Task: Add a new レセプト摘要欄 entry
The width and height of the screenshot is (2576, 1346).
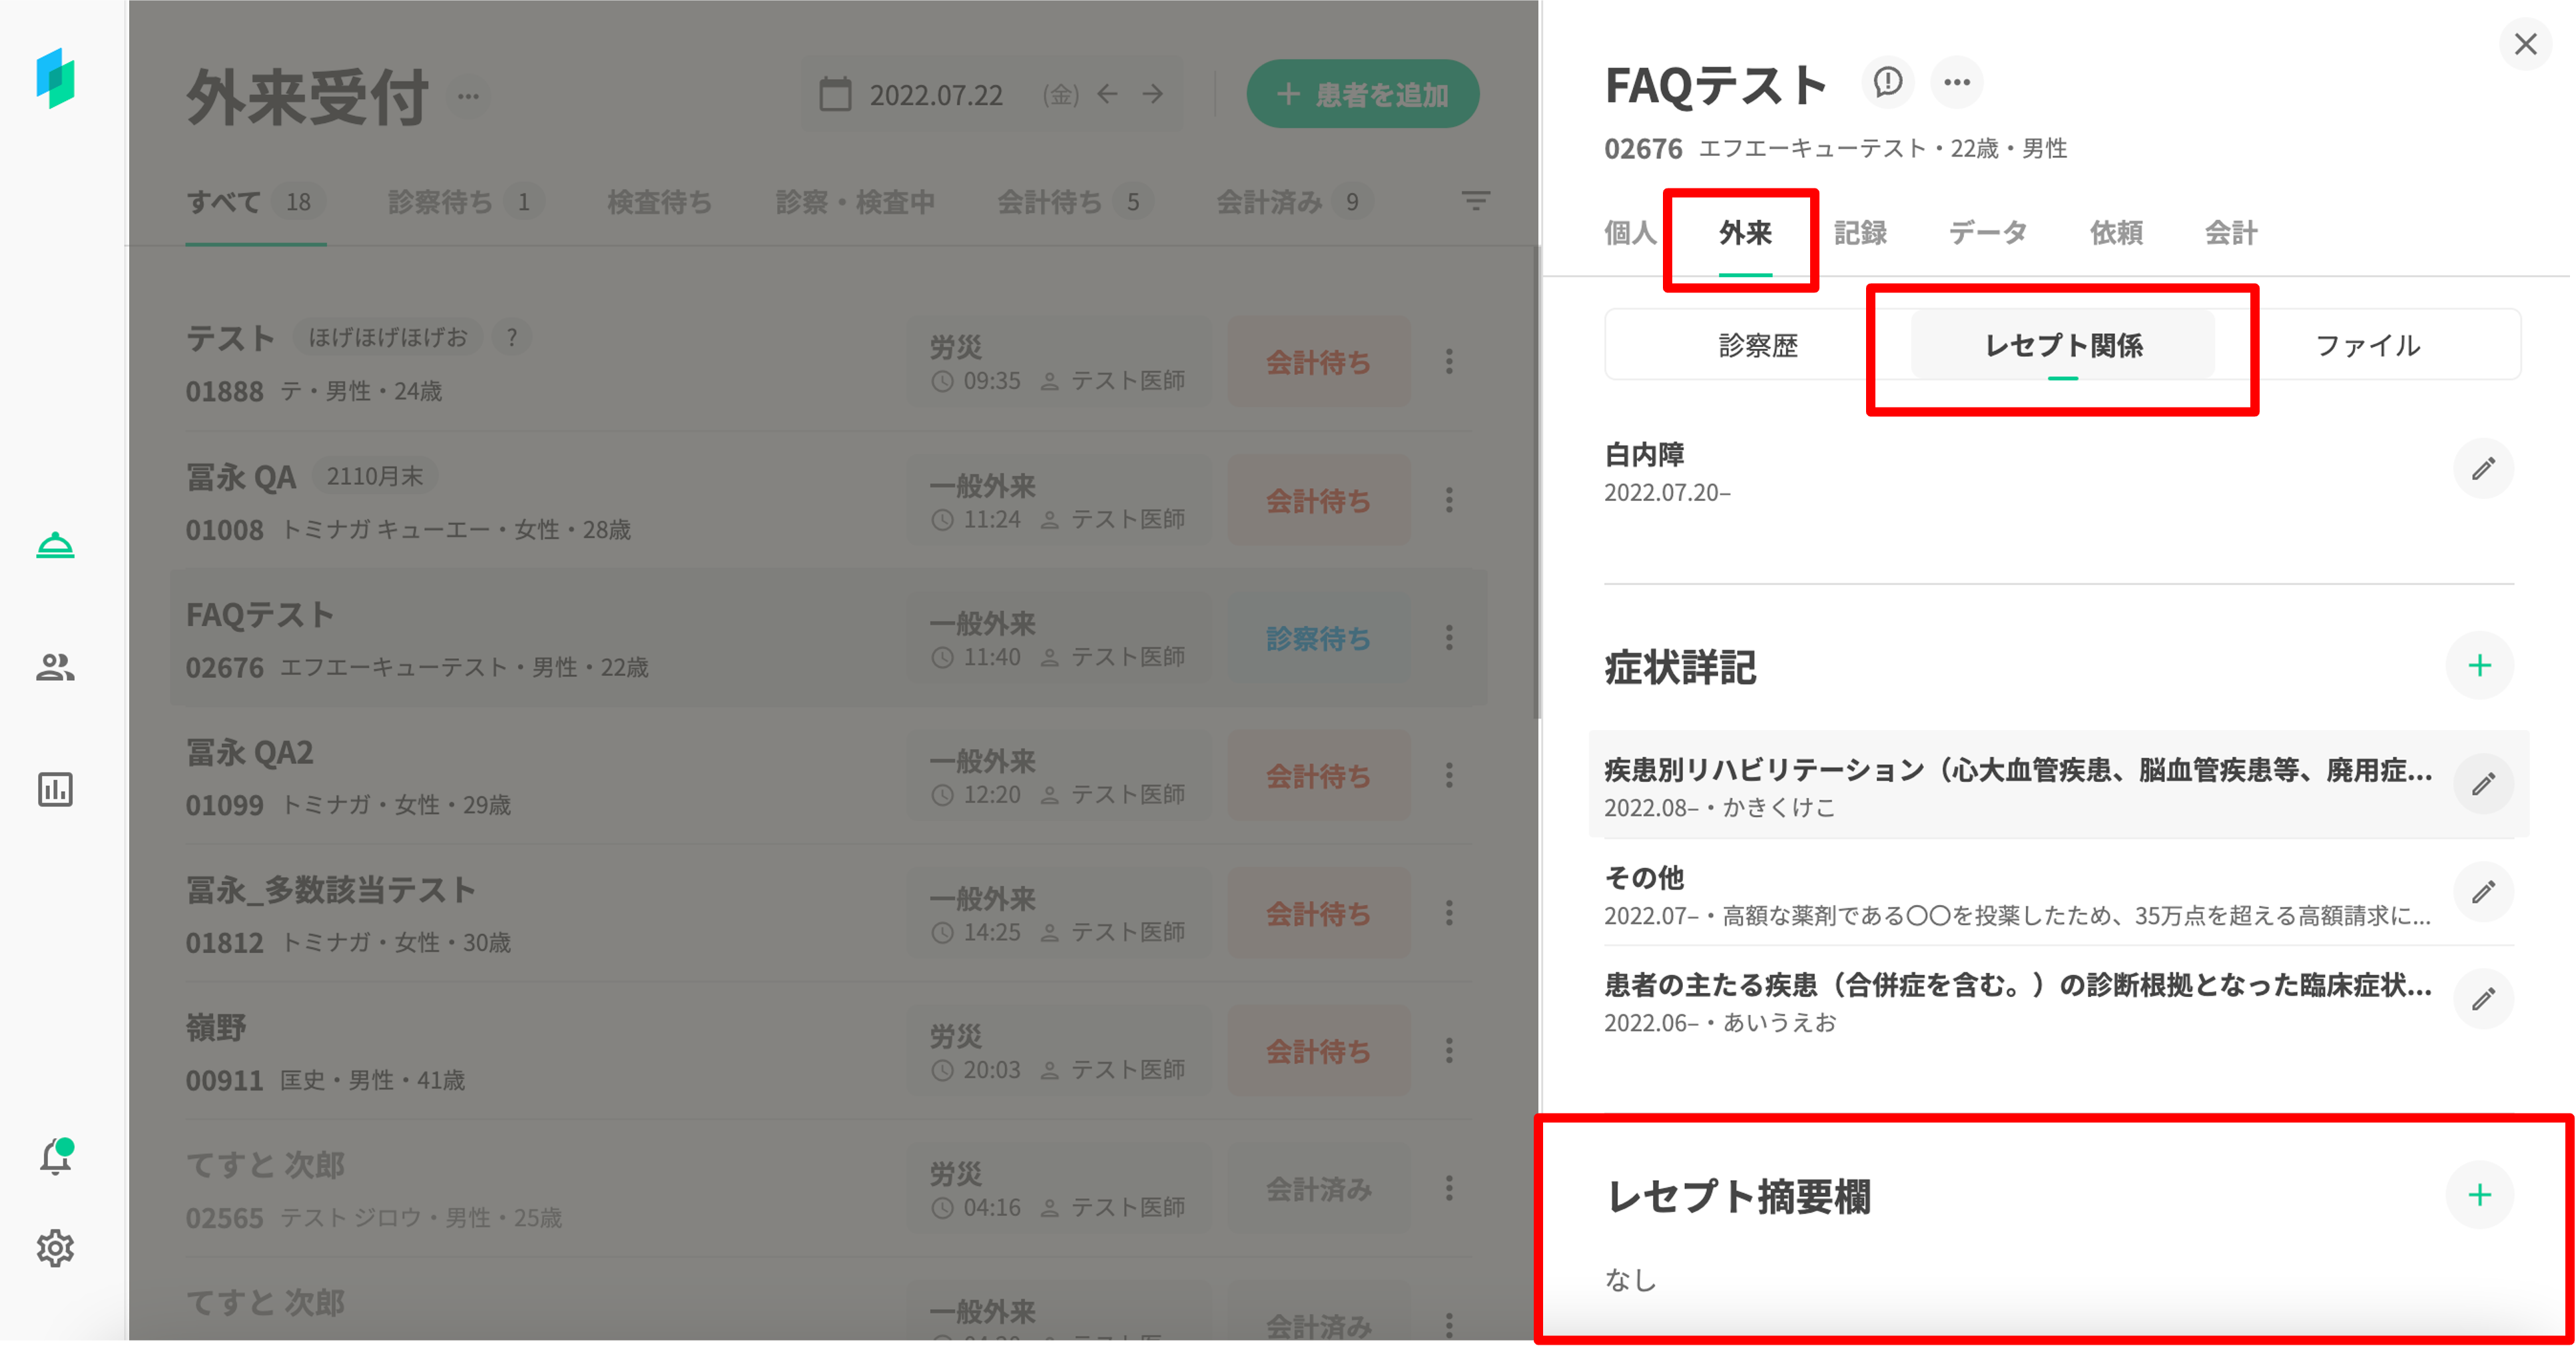Action: coord(2479,1195)
